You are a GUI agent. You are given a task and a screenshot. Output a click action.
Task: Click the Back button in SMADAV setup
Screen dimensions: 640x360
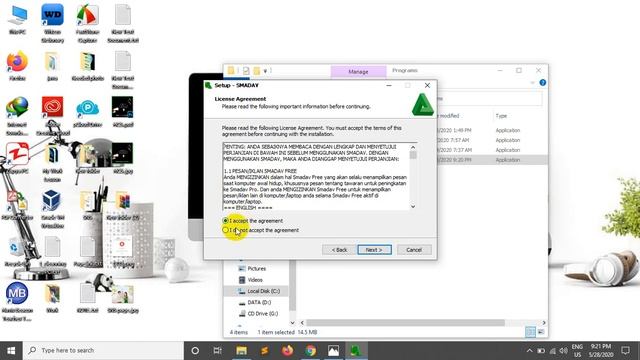(339, 250)
